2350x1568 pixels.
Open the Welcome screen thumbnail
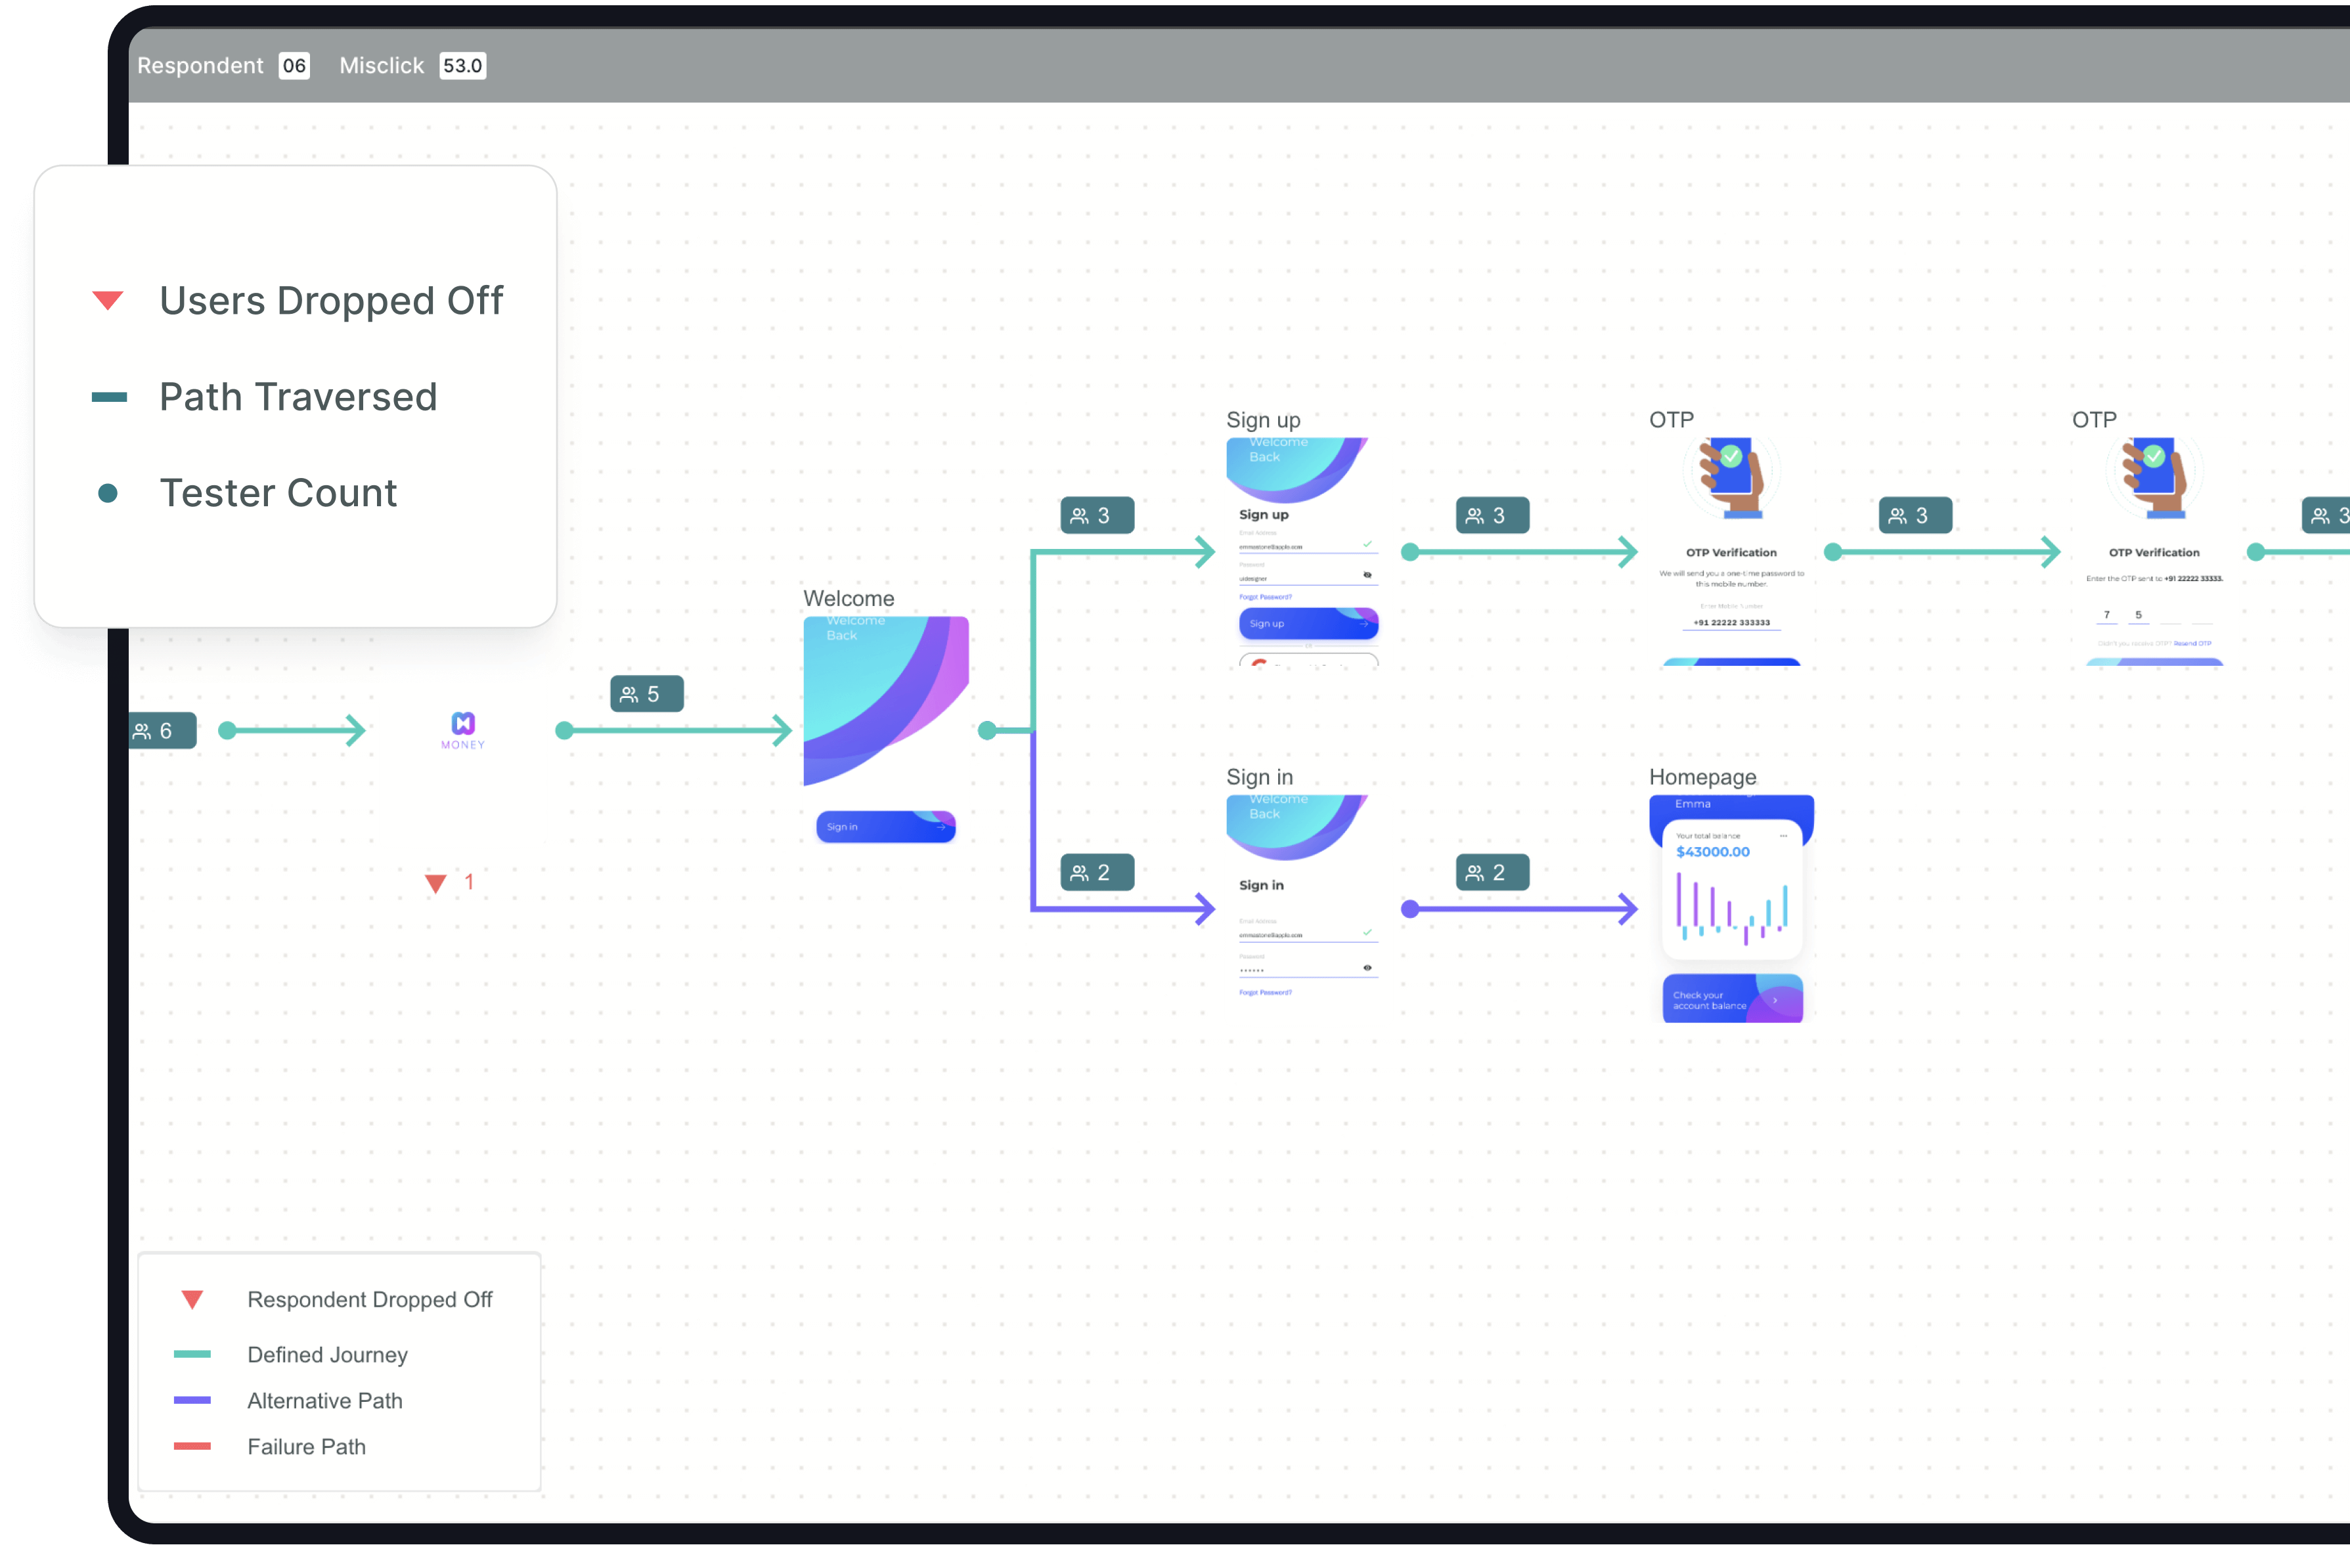(886, 730)
